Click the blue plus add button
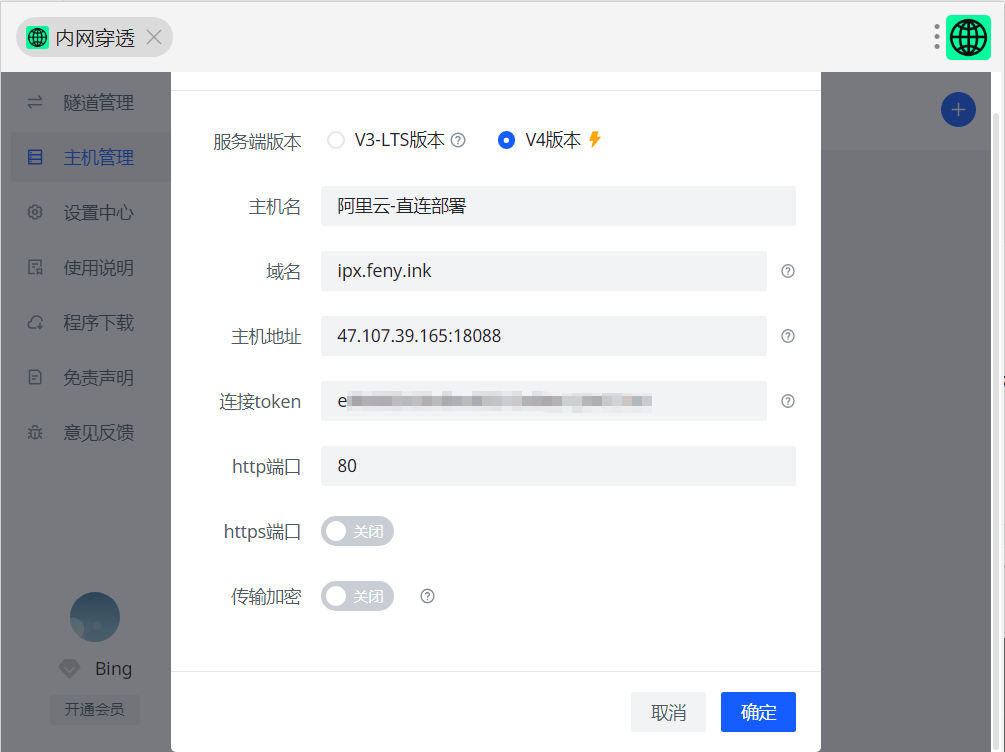Viewport: 1005px width, 752px height. pos(958,110)
